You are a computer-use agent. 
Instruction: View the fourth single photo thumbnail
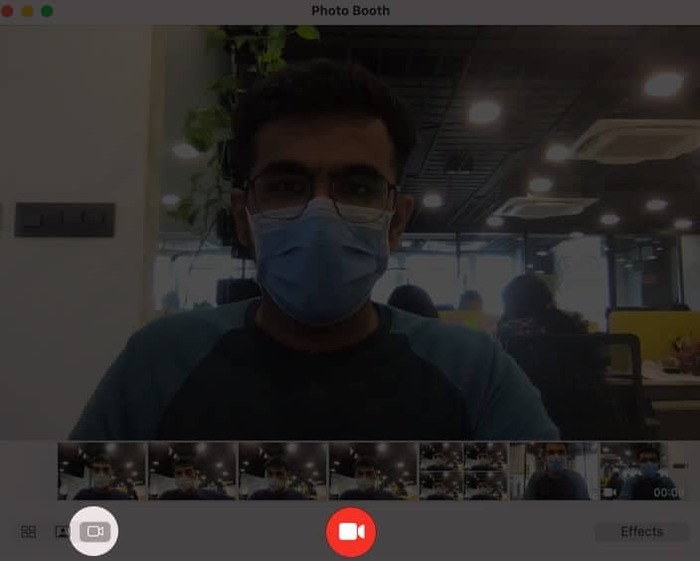pos(373,471)
